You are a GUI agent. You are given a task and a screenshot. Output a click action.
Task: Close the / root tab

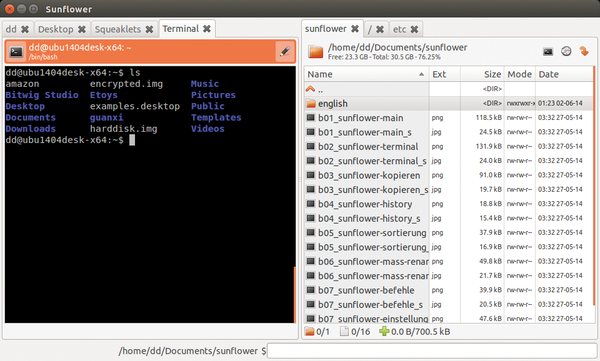click(380, 29)
